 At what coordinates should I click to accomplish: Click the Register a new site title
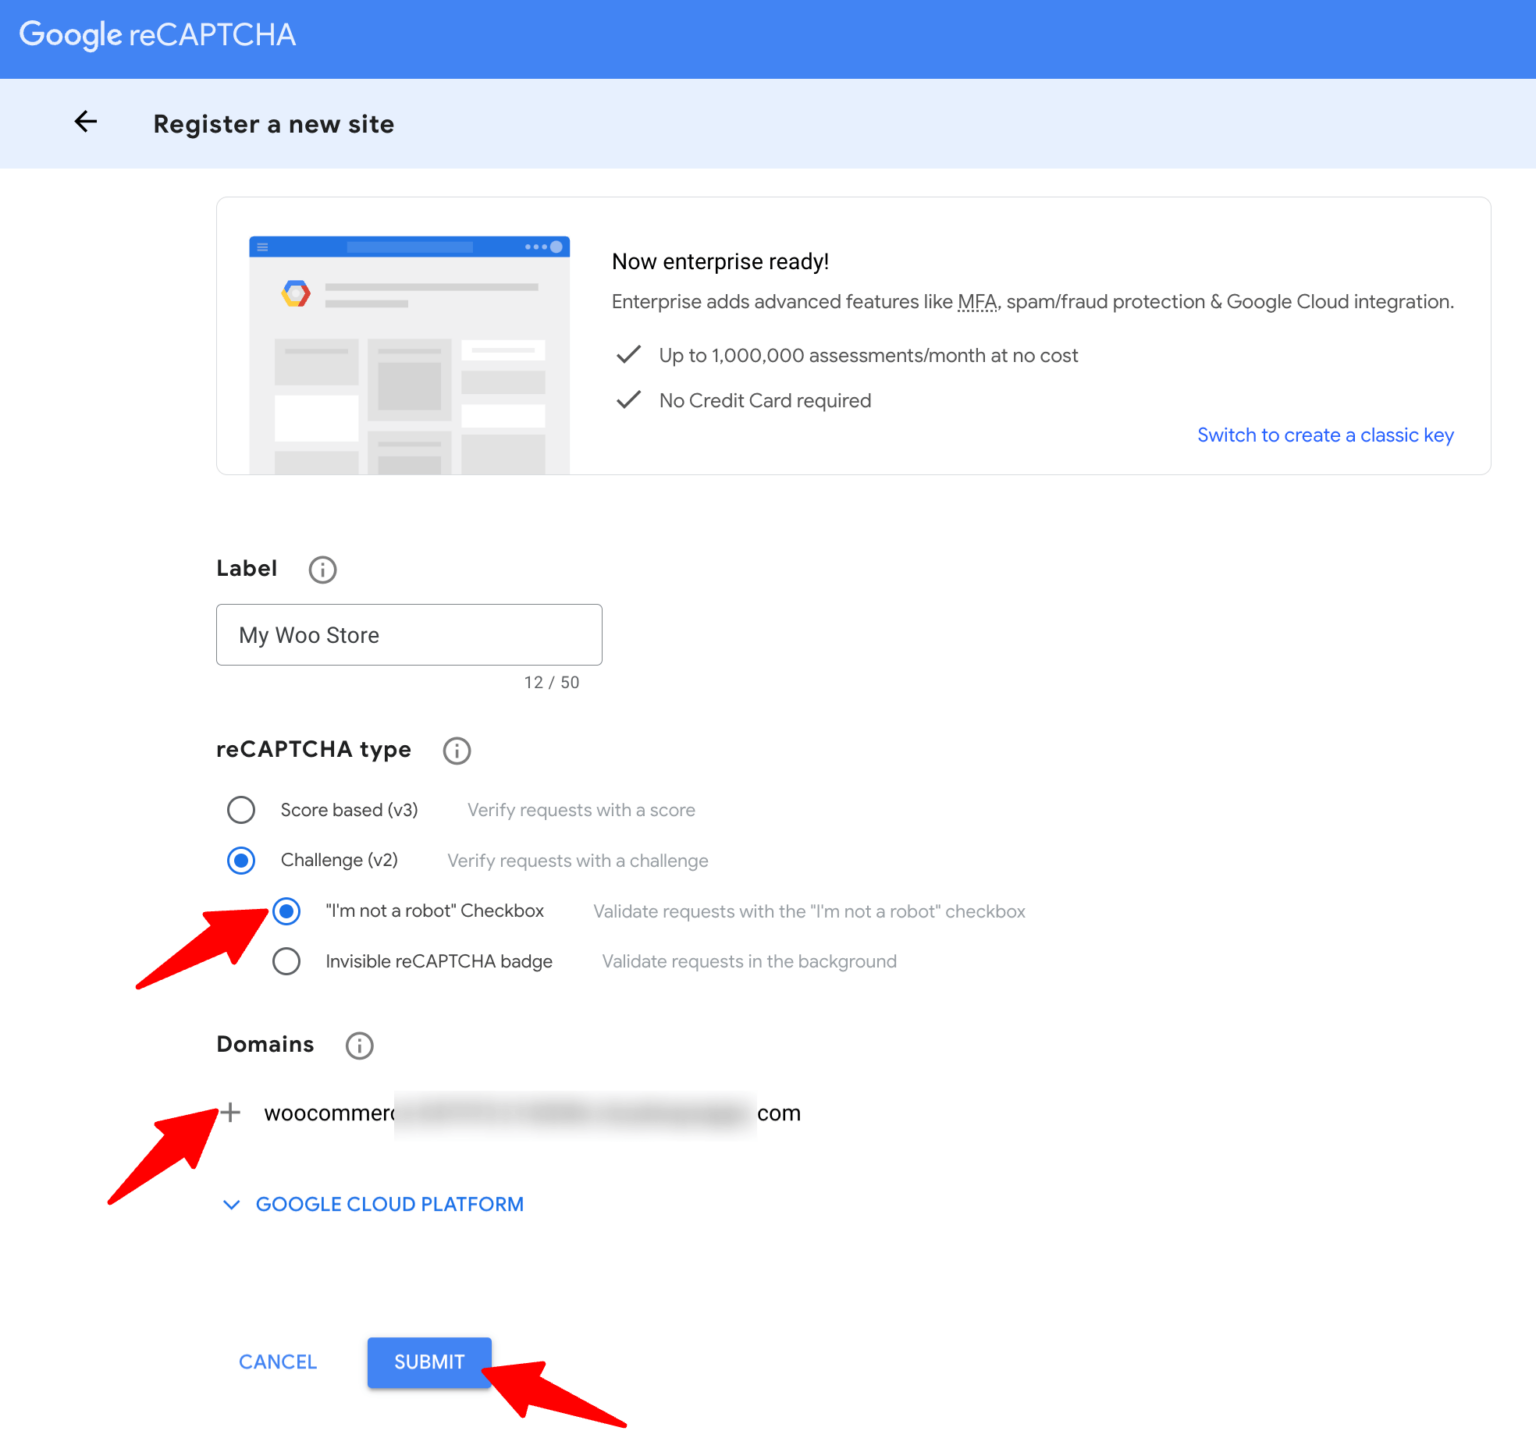[x=273, y=123]
